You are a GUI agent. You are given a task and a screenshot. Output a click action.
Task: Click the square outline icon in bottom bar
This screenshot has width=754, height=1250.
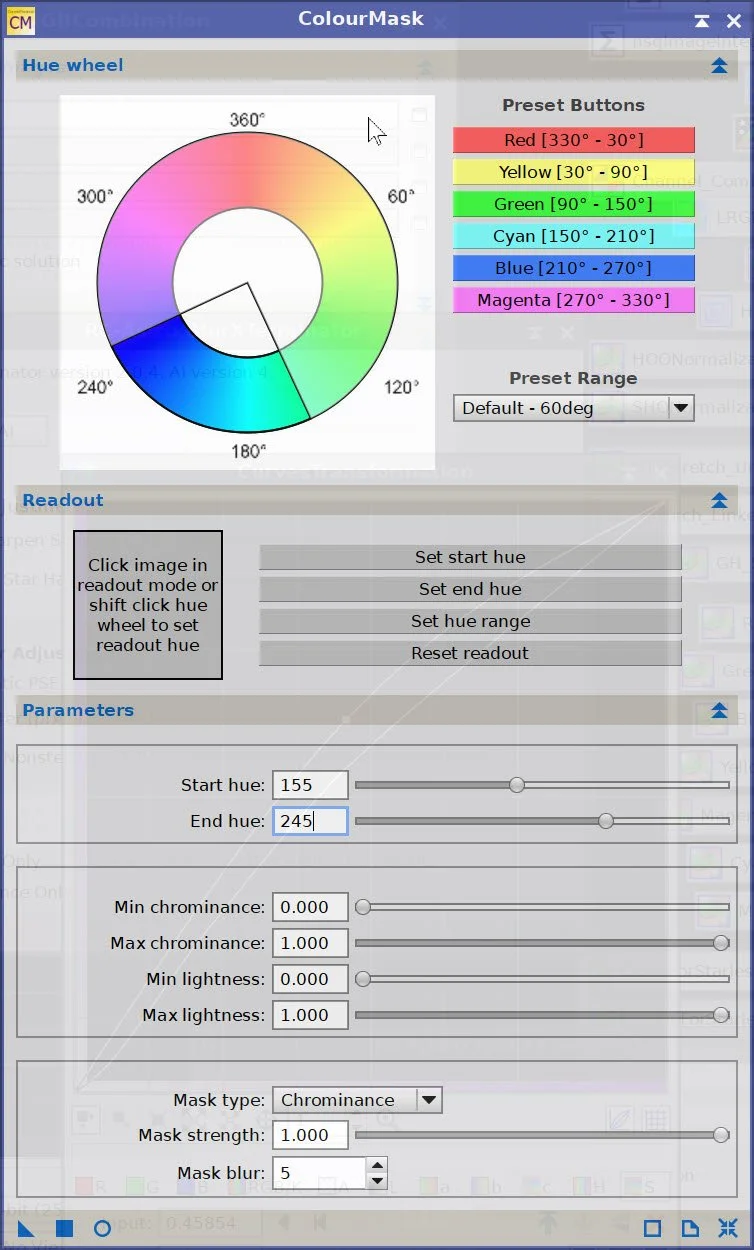point(652,1229)
